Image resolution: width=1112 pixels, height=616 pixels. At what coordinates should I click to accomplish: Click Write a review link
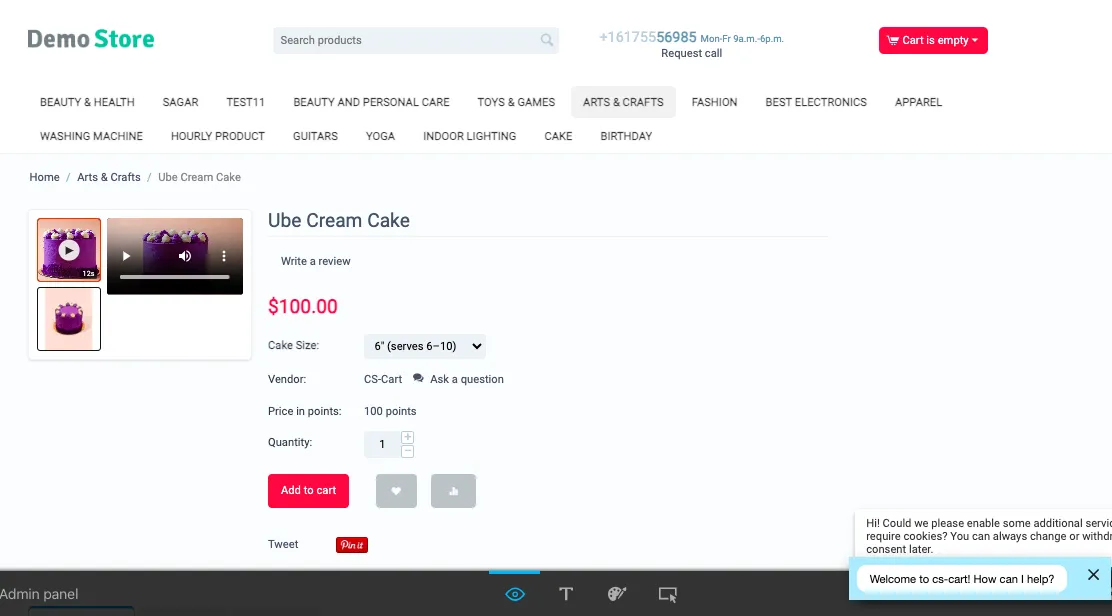coord(316,262)
